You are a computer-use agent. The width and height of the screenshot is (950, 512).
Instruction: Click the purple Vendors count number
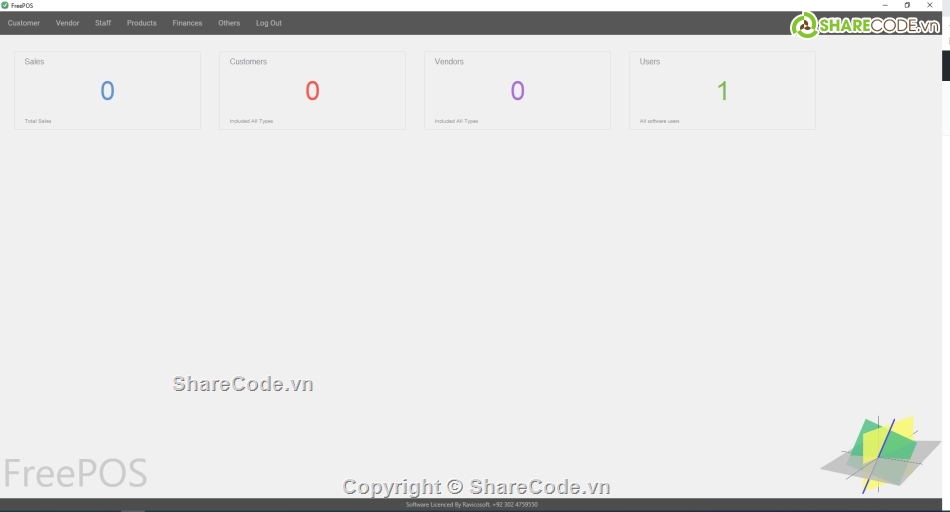(x=517, y=91)
